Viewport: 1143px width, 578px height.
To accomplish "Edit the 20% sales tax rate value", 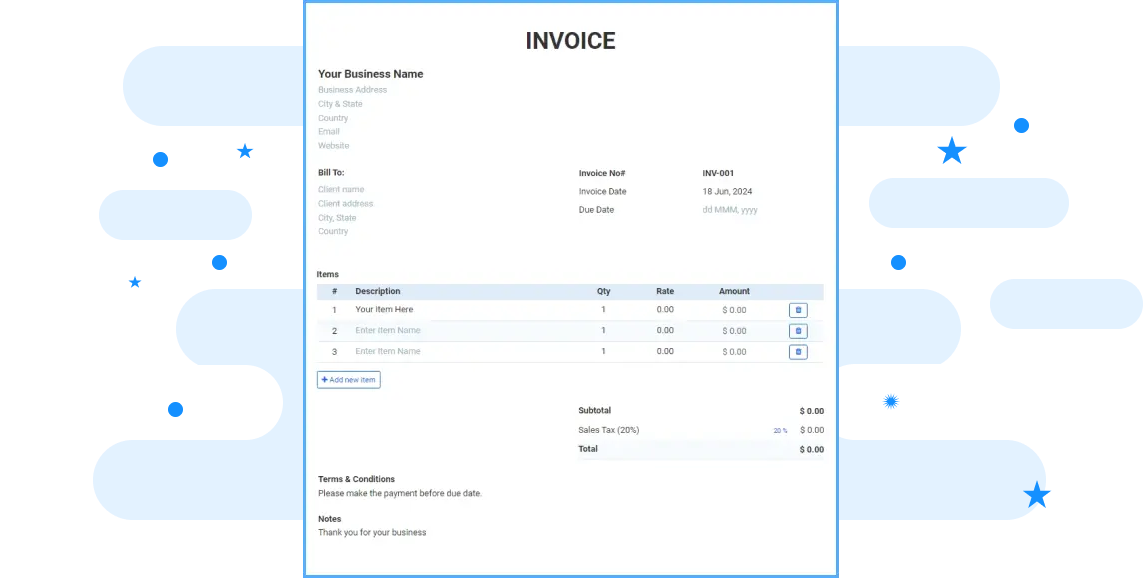I will [x=779, y=430].
